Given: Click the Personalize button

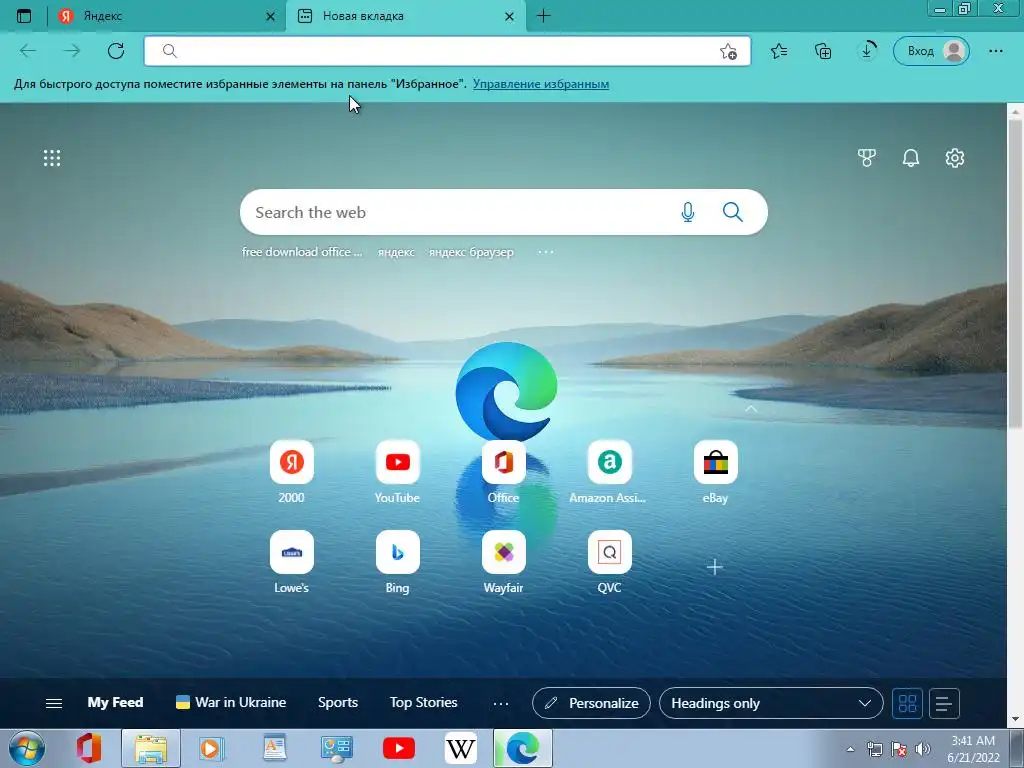Looking at the screenshot, I should click(591, 703).
